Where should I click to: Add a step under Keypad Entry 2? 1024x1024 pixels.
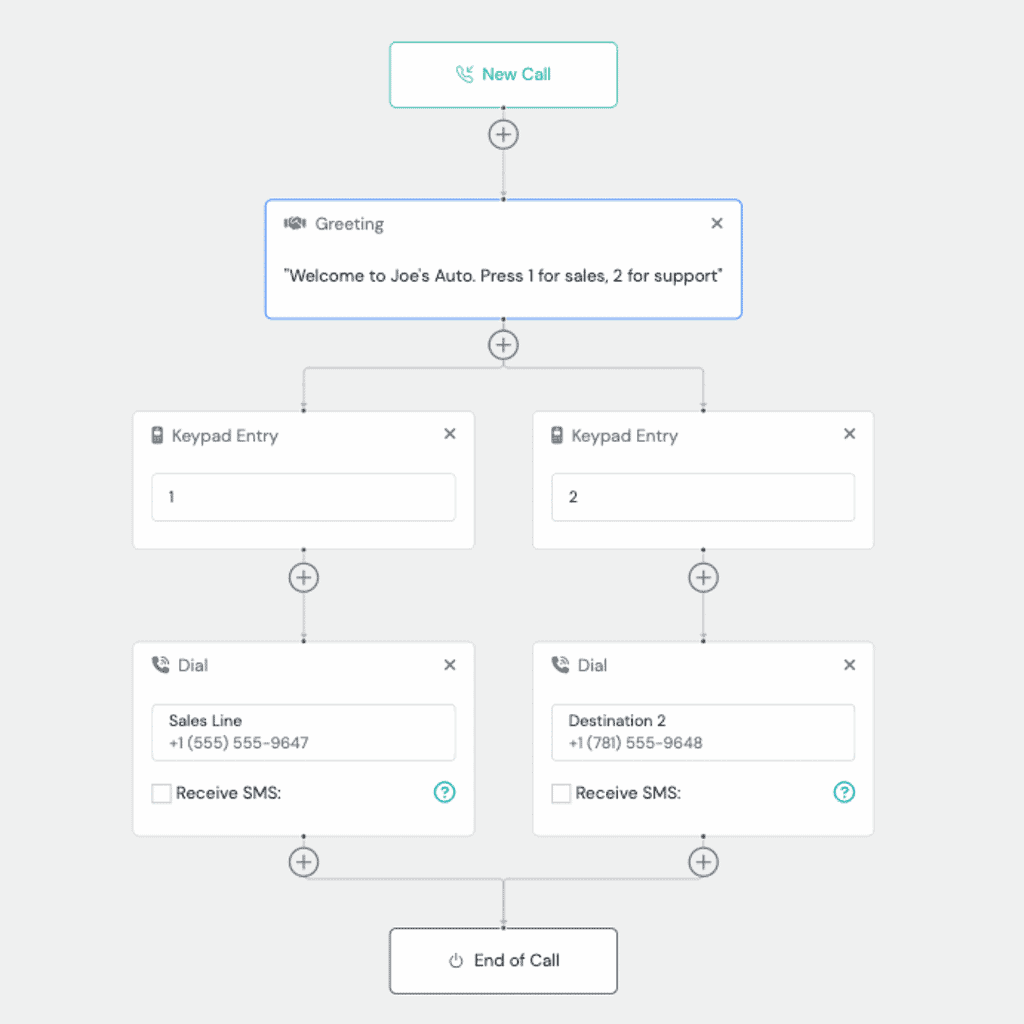pyautogui.click(x=703, y=577)
